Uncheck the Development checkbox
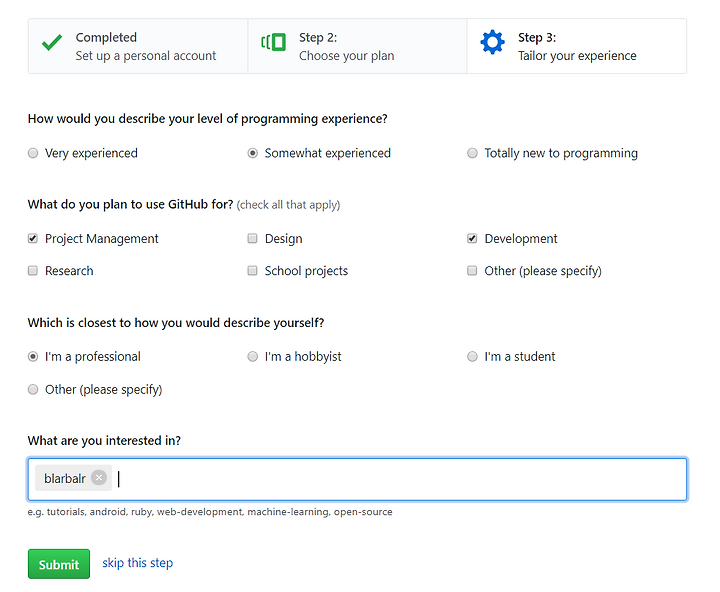This screenshot has width=720, height=592. tap(472, 238)
